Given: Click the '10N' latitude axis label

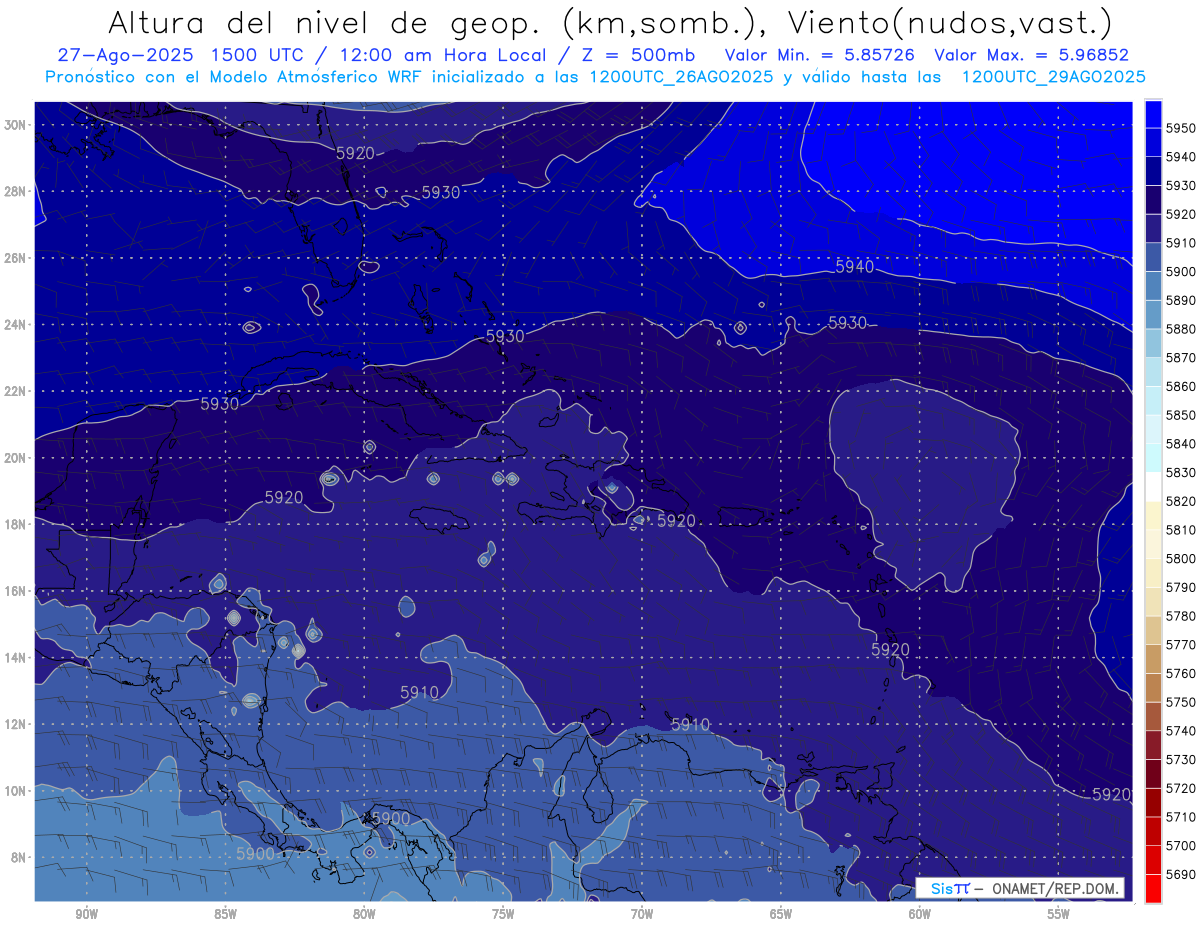Looking at the screenshot, I should coord(17,791).
